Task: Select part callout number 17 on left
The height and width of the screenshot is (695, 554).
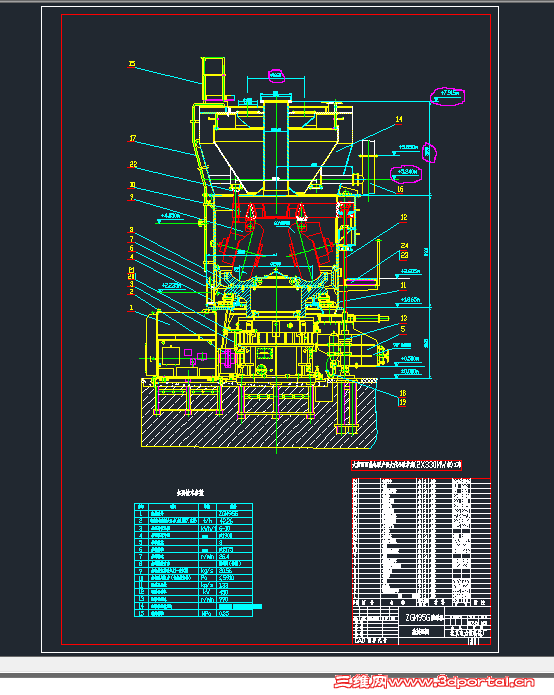Action: tap(133, 138)
